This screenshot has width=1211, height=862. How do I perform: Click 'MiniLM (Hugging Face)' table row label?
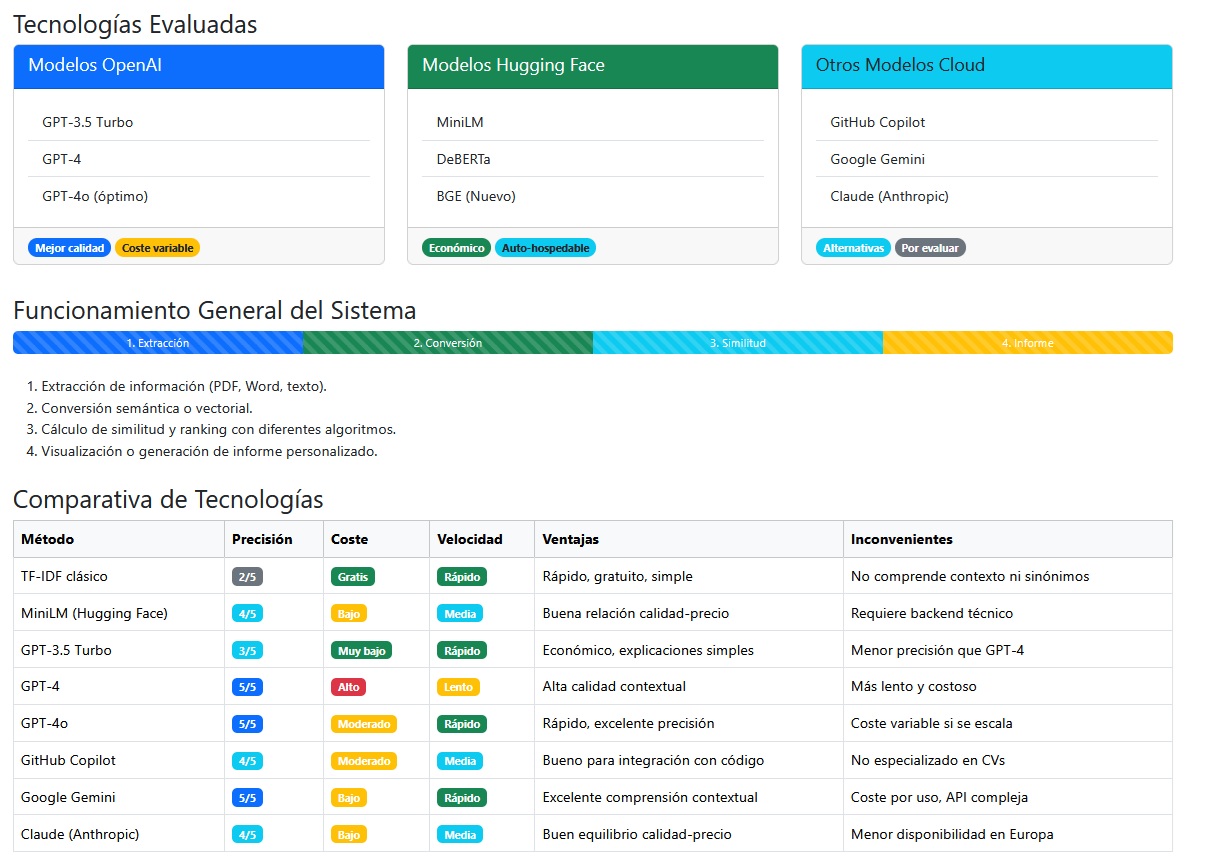[x=94, y=613]
